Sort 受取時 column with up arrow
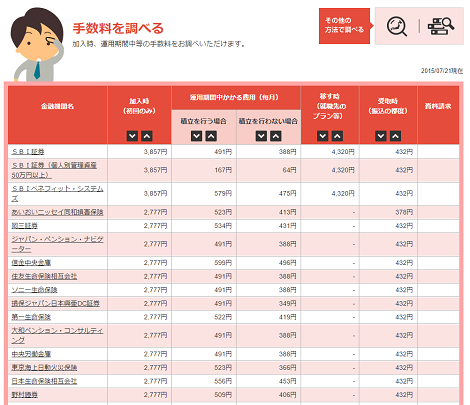The image size is (470, 405). (395, 136)
